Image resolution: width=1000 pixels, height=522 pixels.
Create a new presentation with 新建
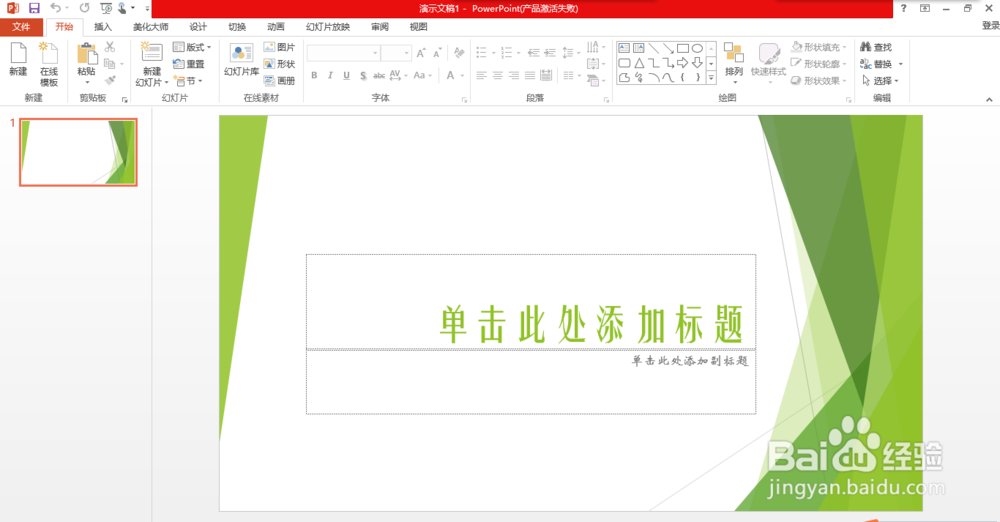(x=18, y=59)
